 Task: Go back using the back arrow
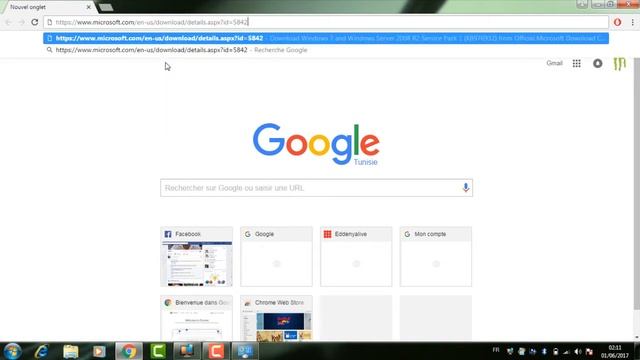click(x=9, y=22)
